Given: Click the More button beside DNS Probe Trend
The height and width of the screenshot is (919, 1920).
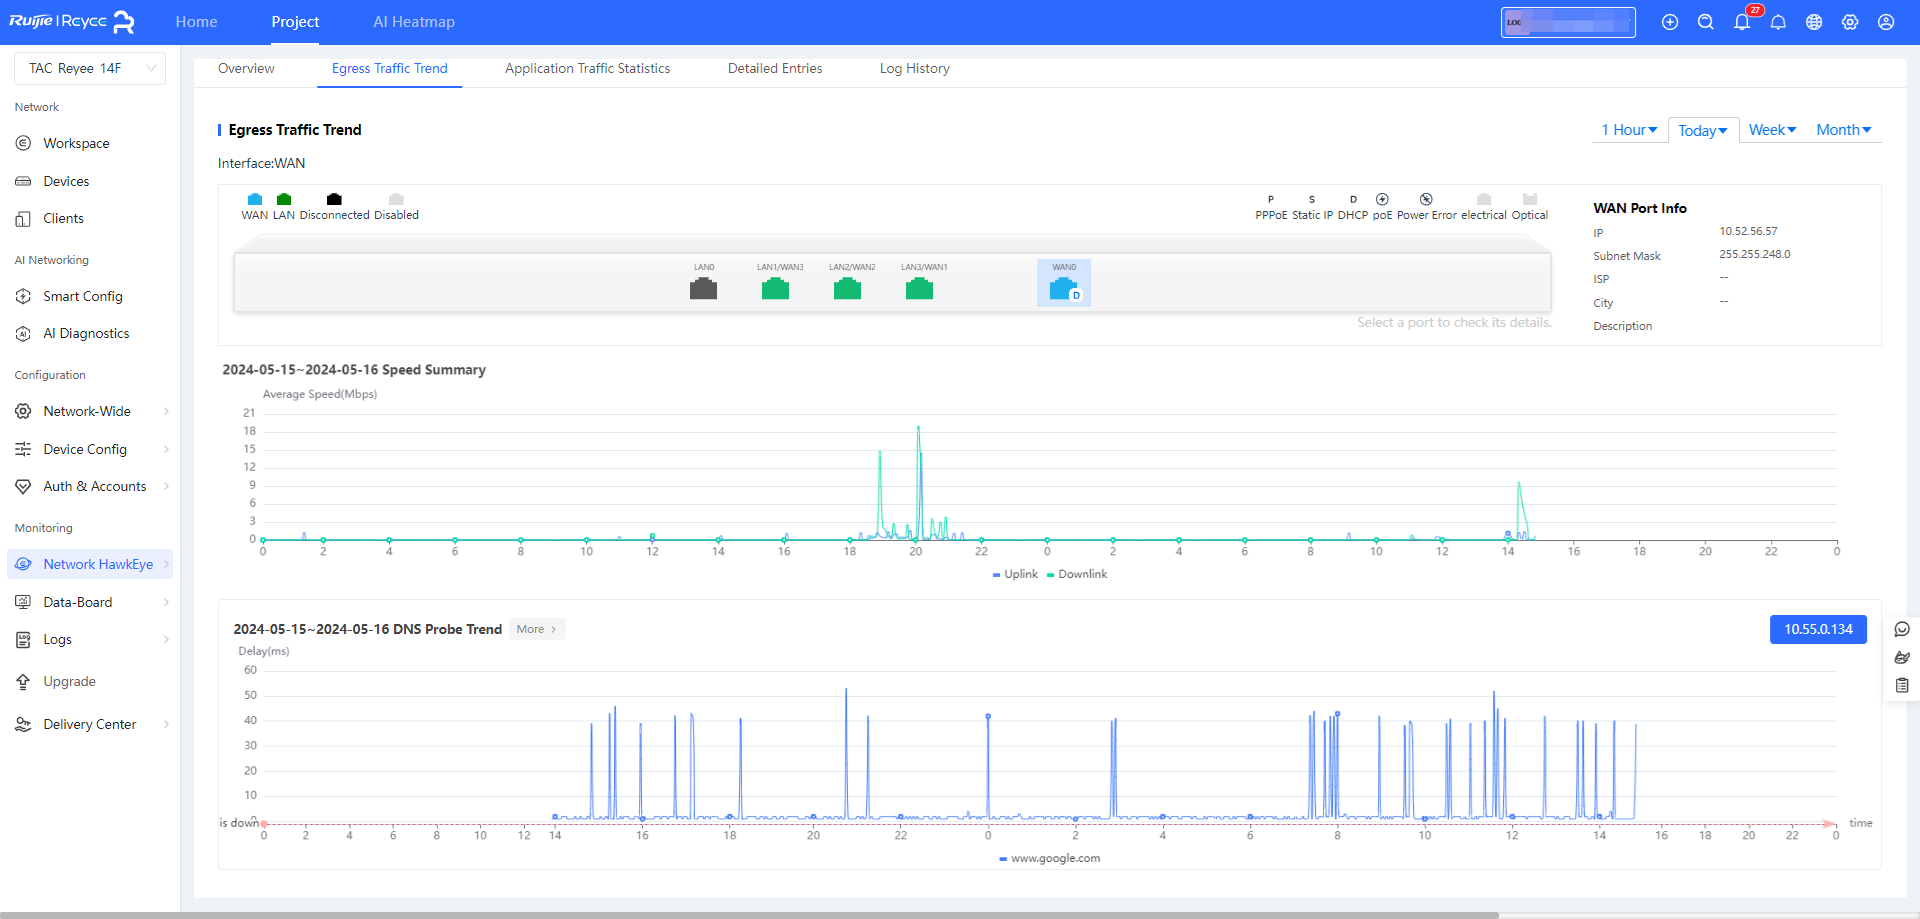Looking at the screenshot, I should (536, 629).
